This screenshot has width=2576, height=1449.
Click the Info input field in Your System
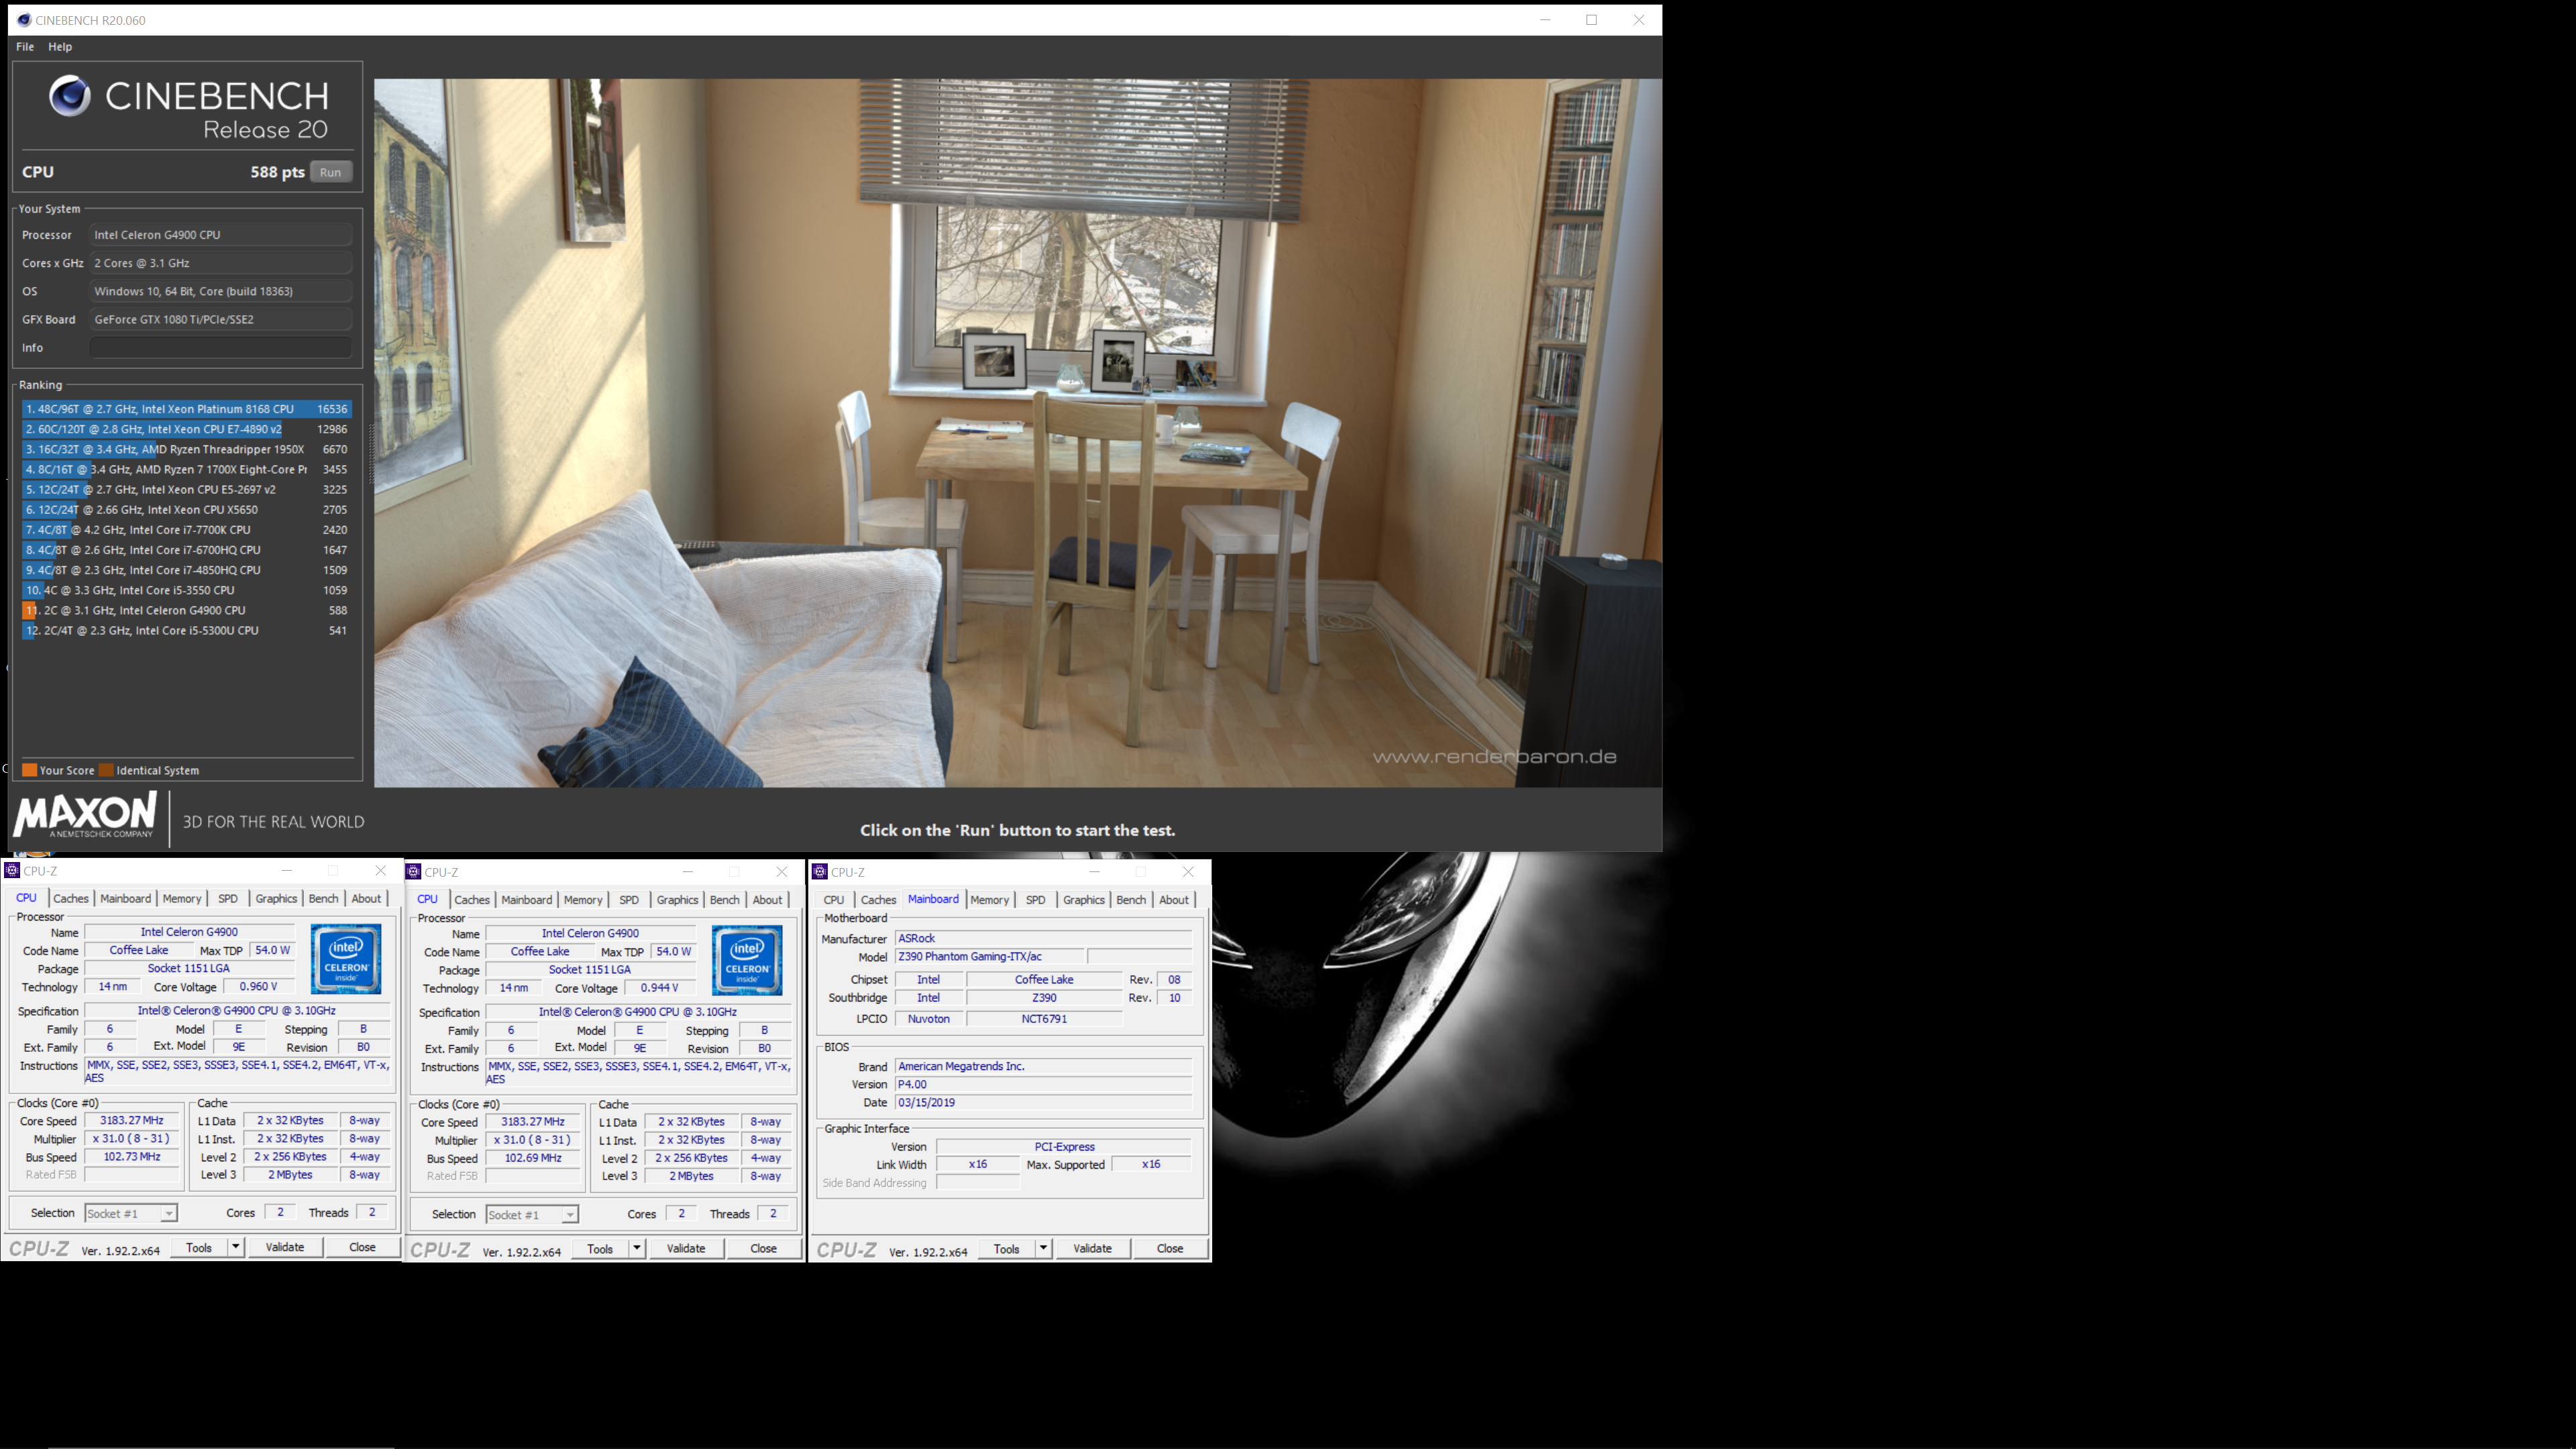(x=221, y=347)
